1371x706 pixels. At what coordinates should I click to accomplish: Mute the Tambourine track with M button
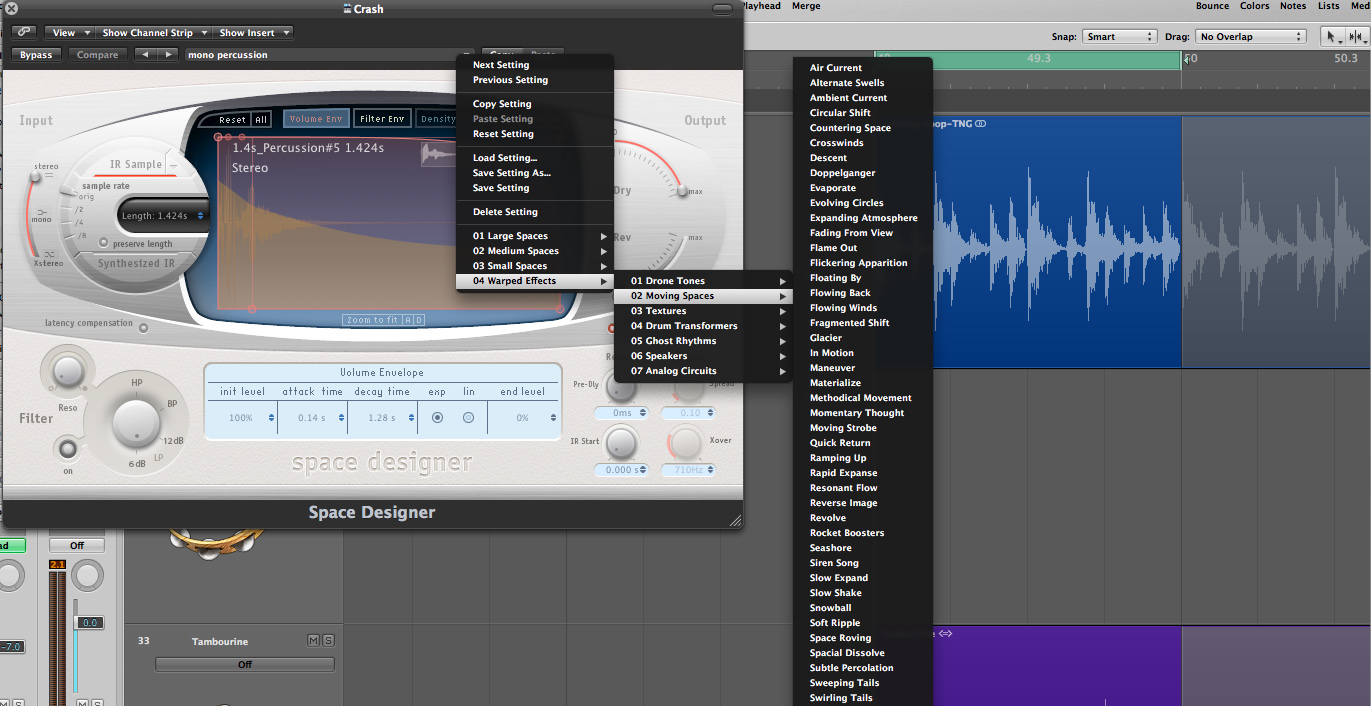tap(314, 640)
